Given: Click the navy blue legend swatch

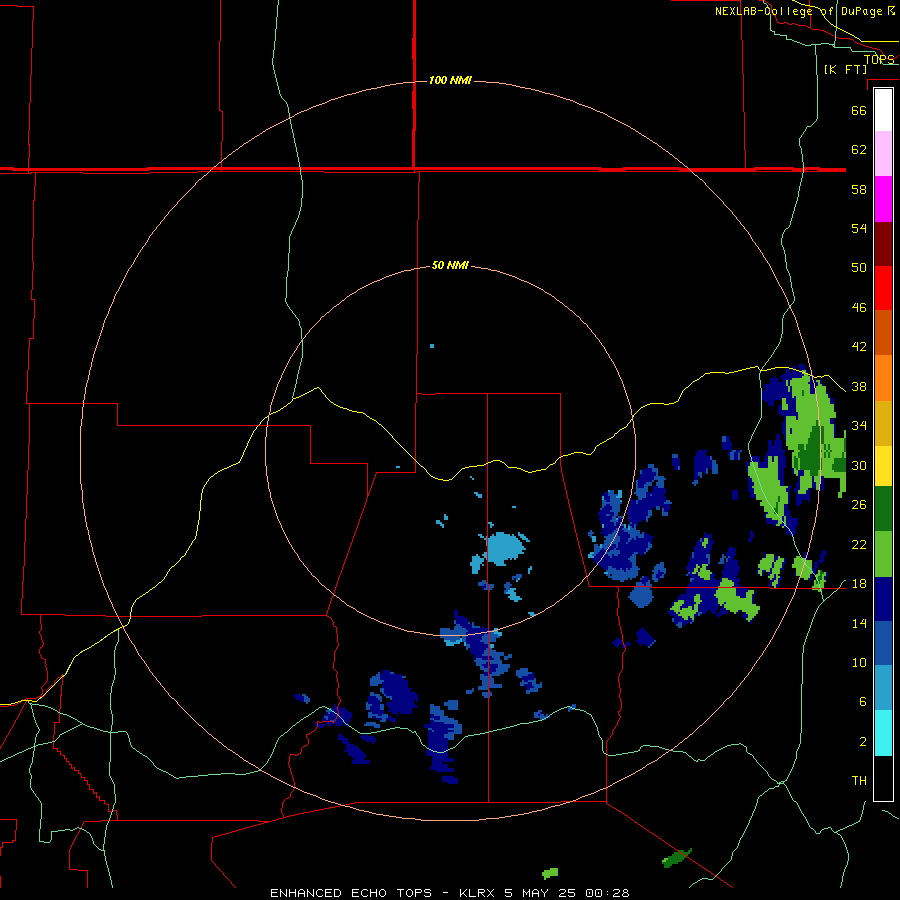Looking at the screenshot, I should 883,599.
